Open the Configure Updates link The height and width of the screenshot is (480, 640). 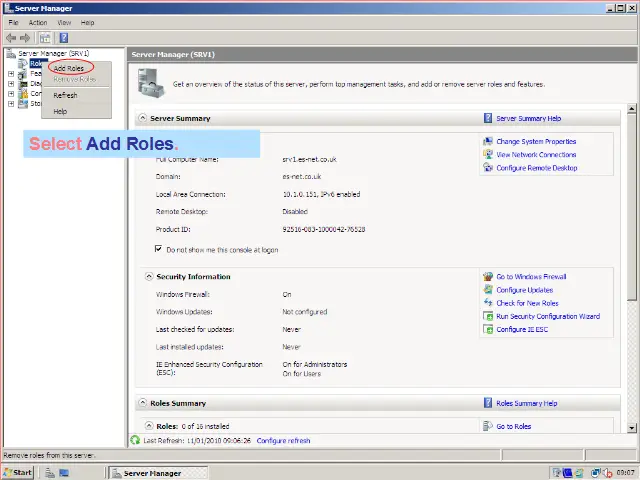(x=524, y=290)
